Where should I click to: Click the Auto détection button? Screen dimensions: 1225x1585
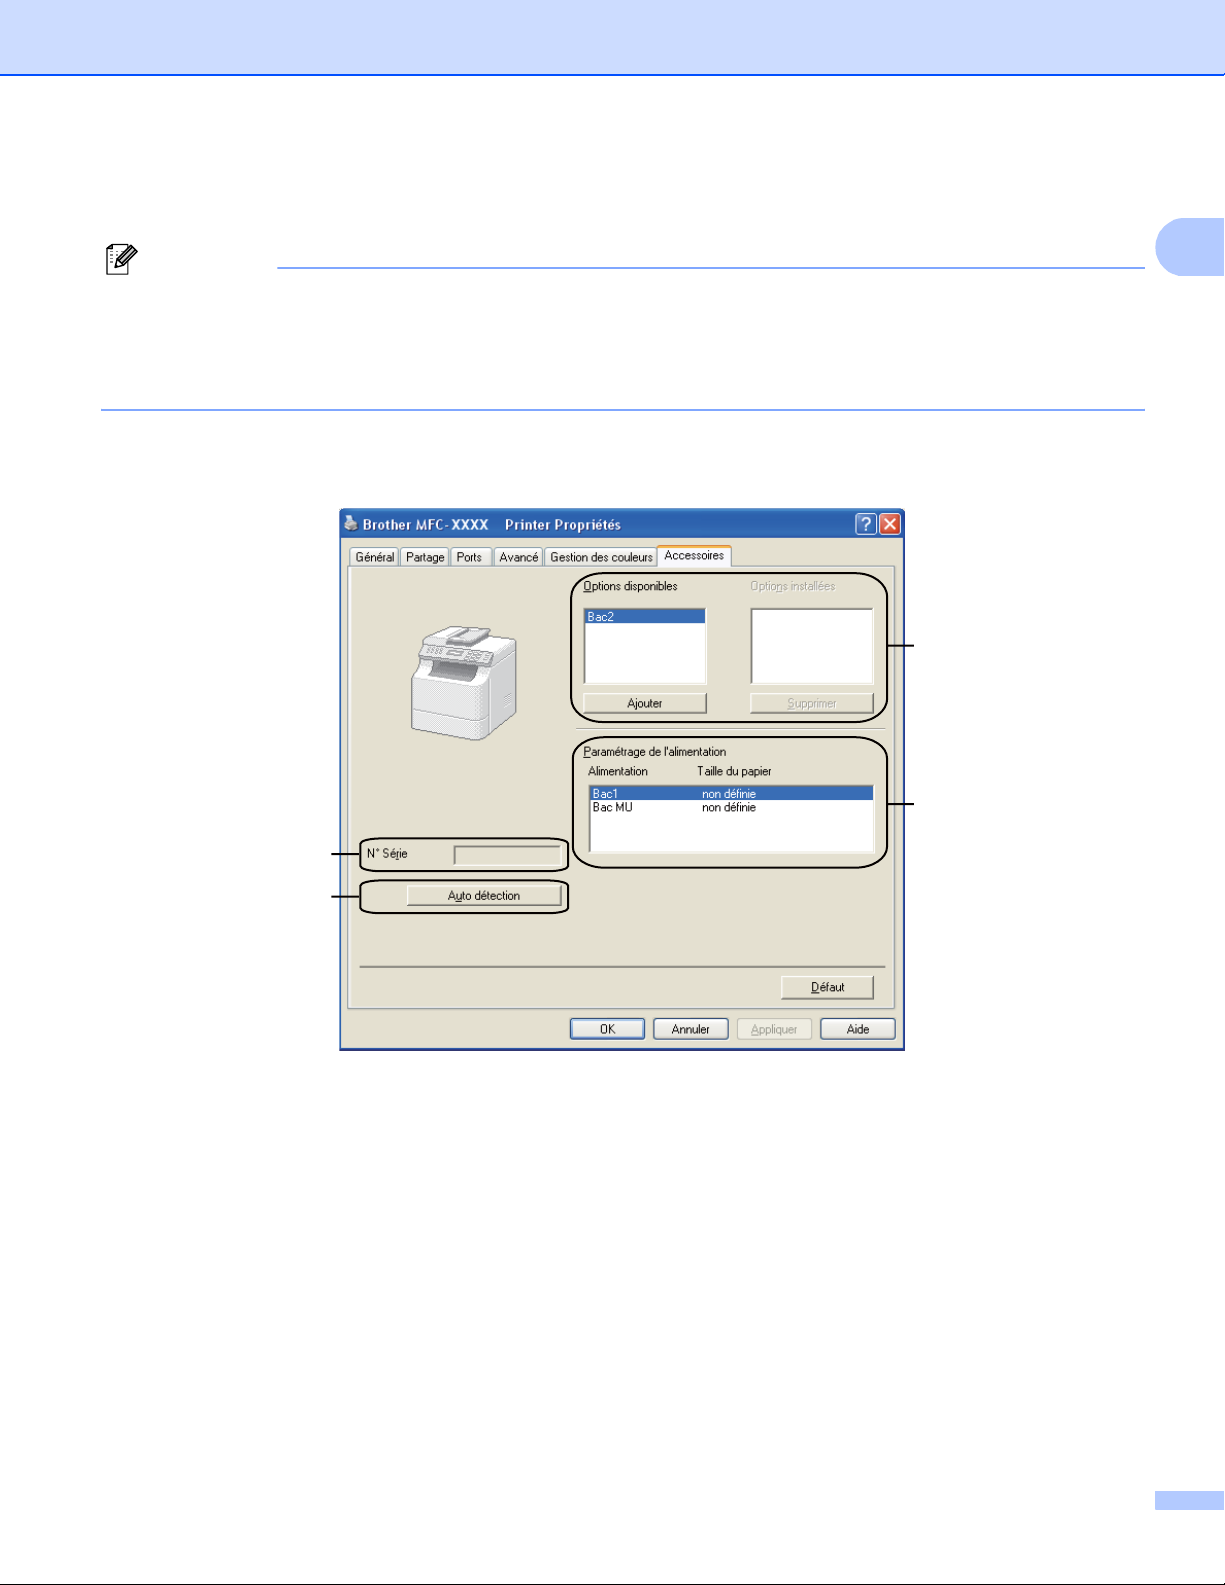pos(484,896)
